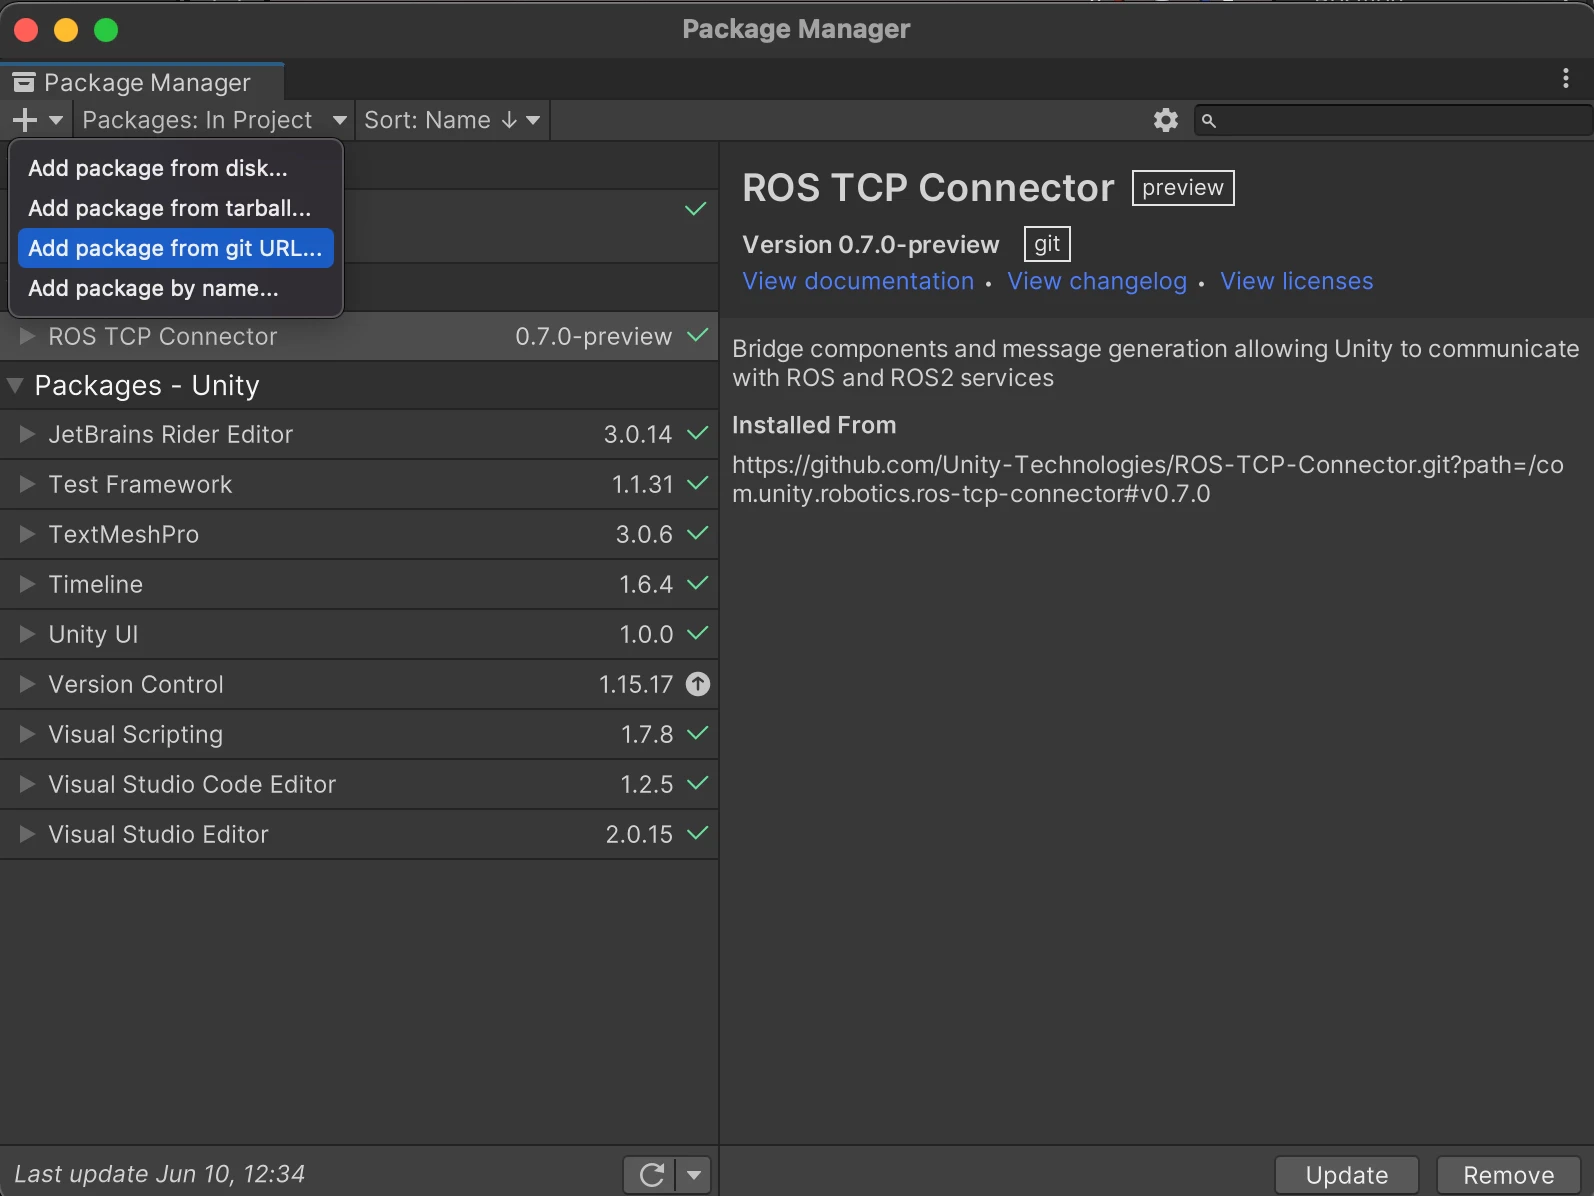Click the installed checkmark for Test Framework
The width and height of the screenshot is (1594, 1196).
tap(698, 483)
